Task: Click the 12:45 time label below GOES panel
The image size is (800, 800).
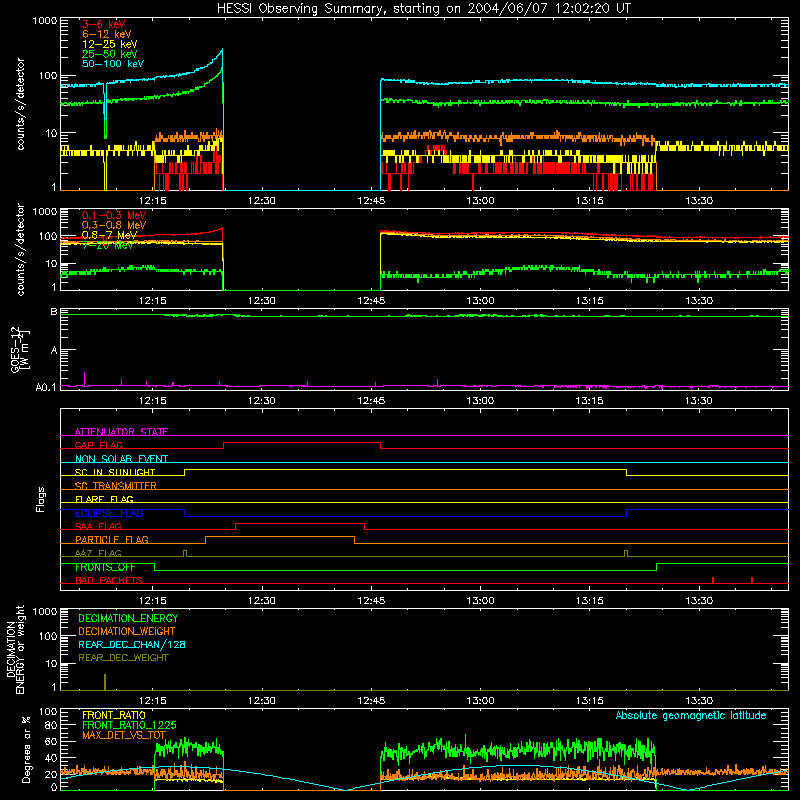Action: coord(371,401)
